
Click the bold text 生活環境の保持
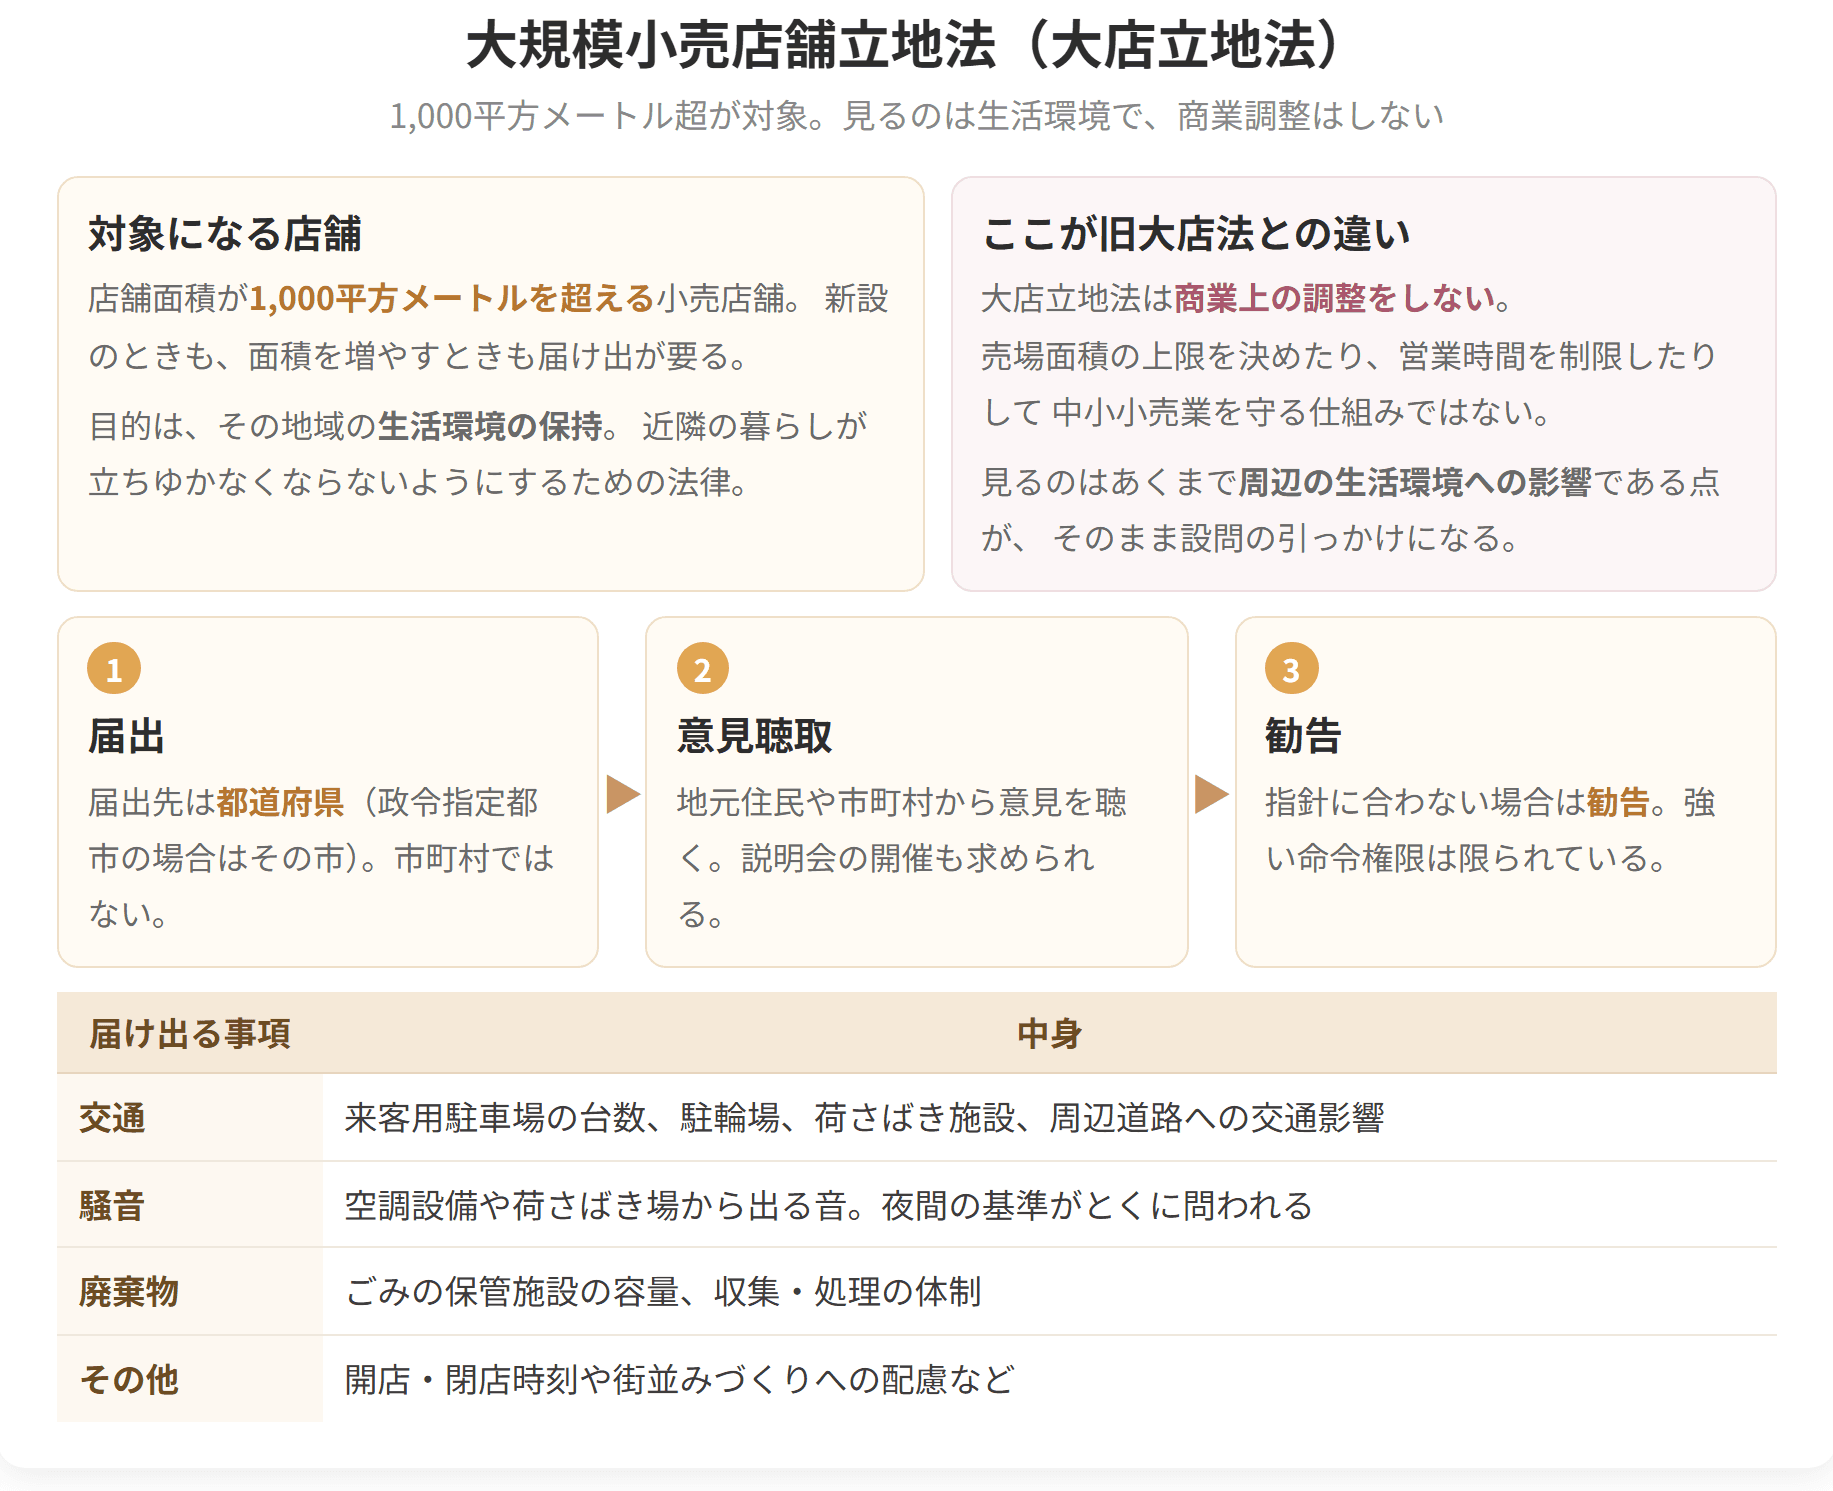coord(490,427)
